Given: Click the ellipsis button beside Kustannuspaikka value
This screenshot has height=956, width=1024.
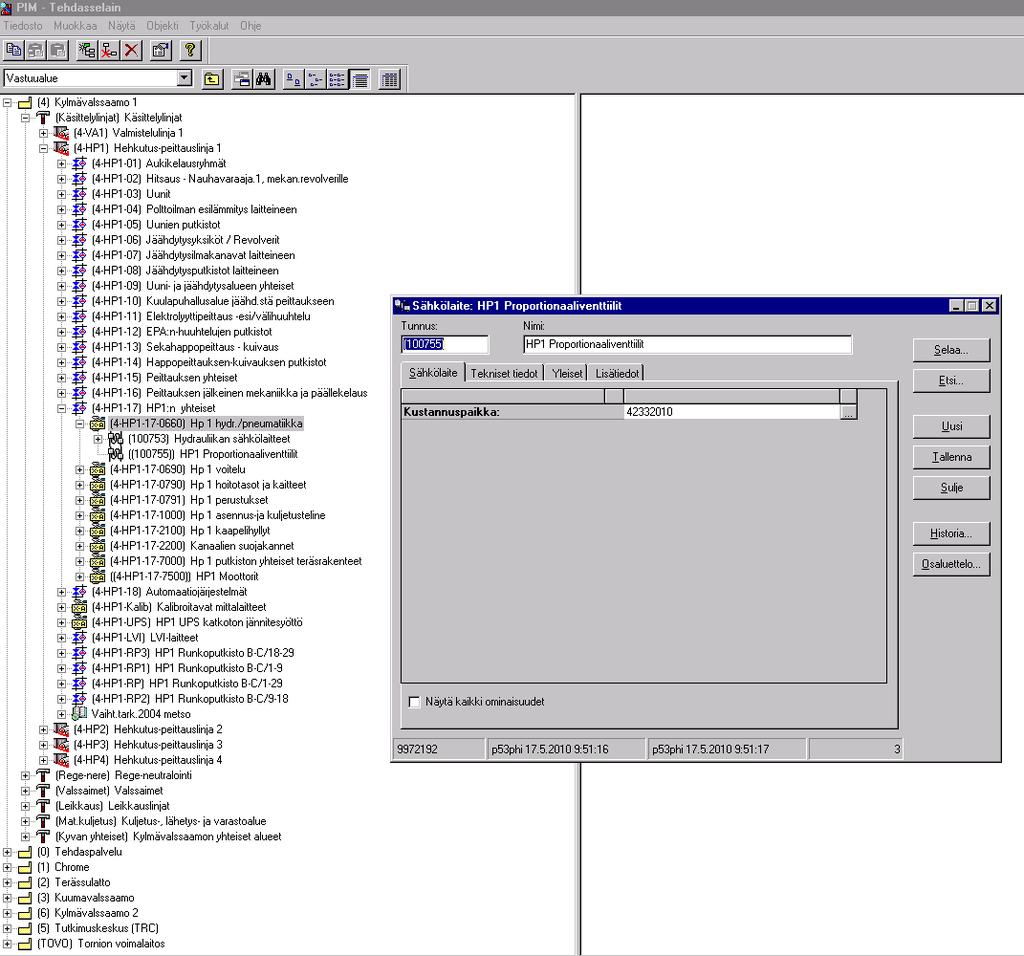Looking at the screenshot, I should coord(848,413).
